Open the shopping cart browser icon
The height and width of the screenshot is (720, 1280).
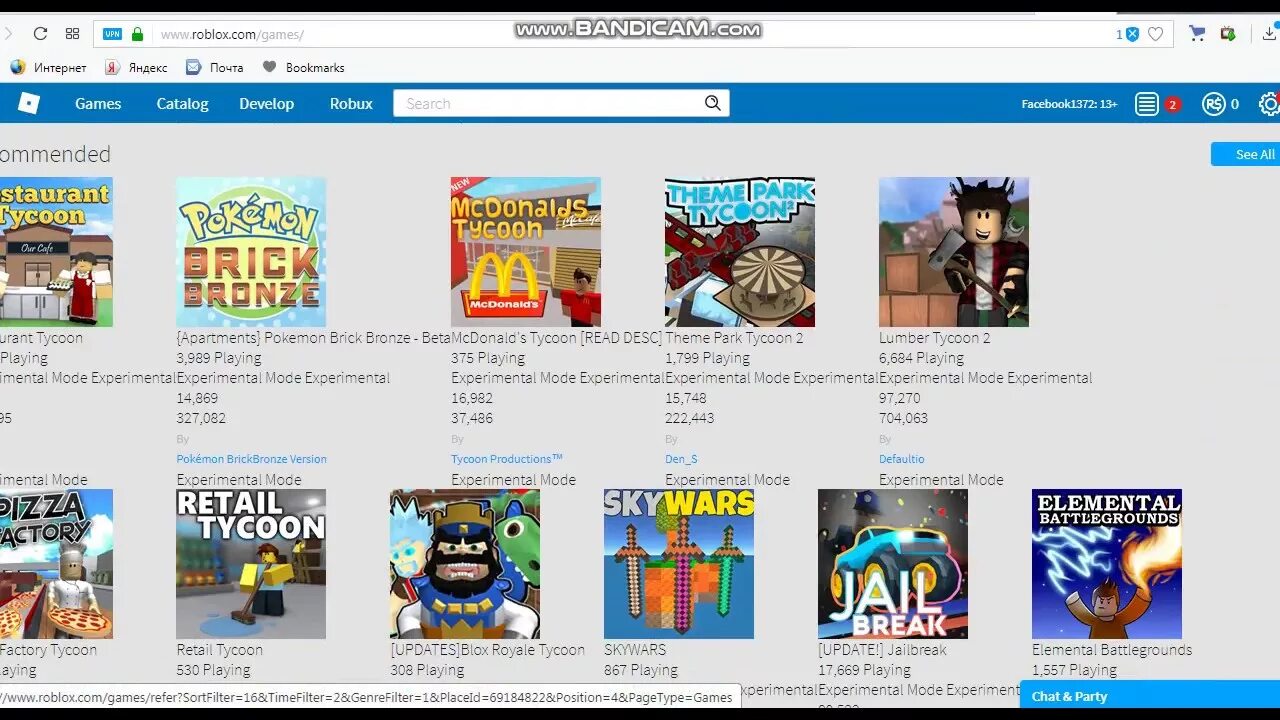[x=1196, y=34]
